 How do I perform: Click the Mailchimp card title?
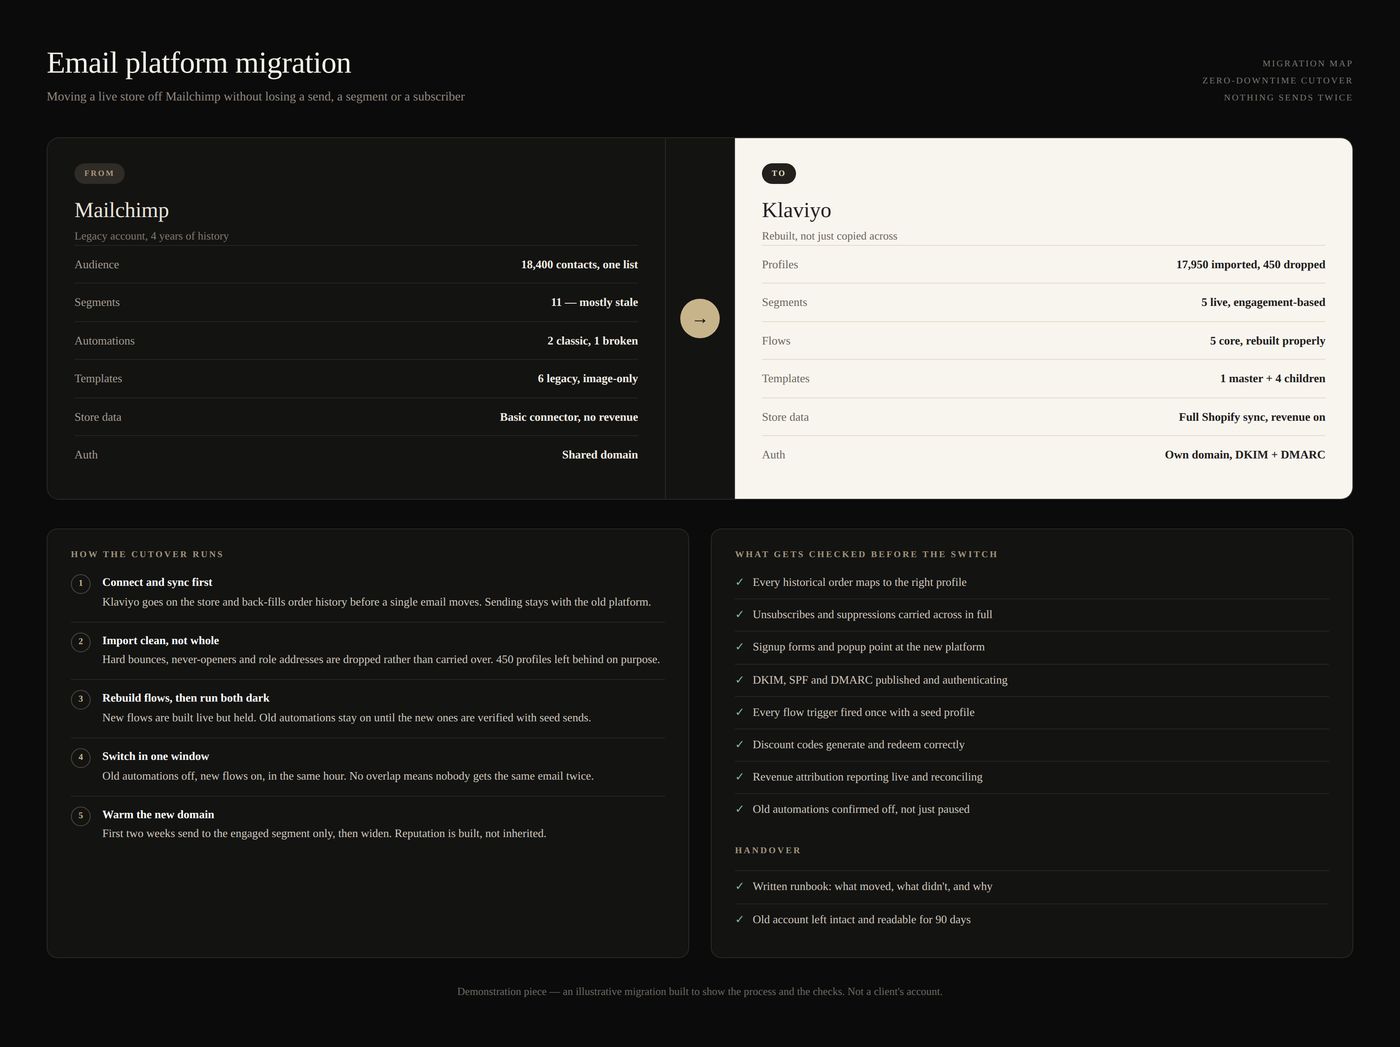coord(122,210)
